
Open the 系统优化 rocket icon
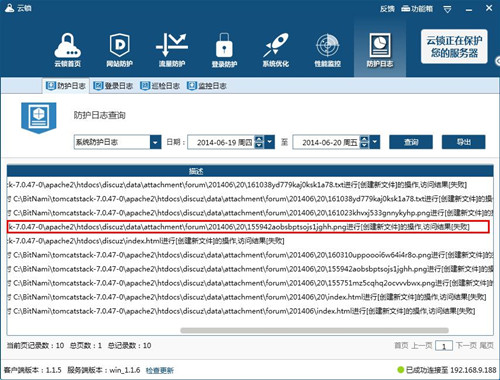tap(276, 50)
